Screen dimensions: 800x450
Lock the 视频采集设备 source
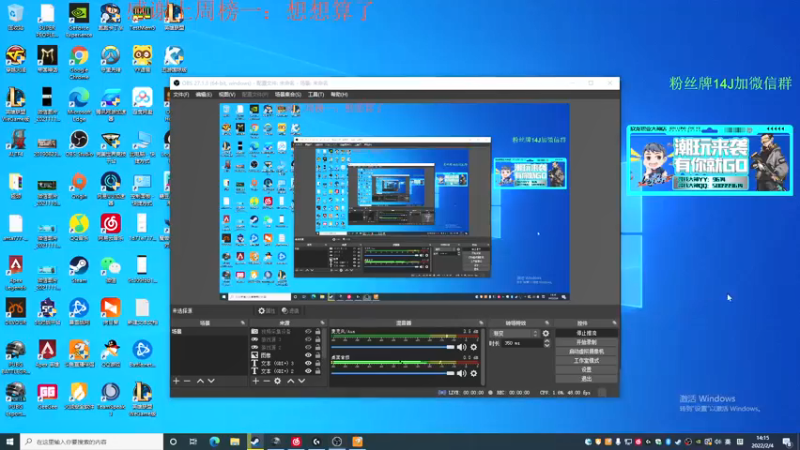pyautogui.click(x=318, y=332)
